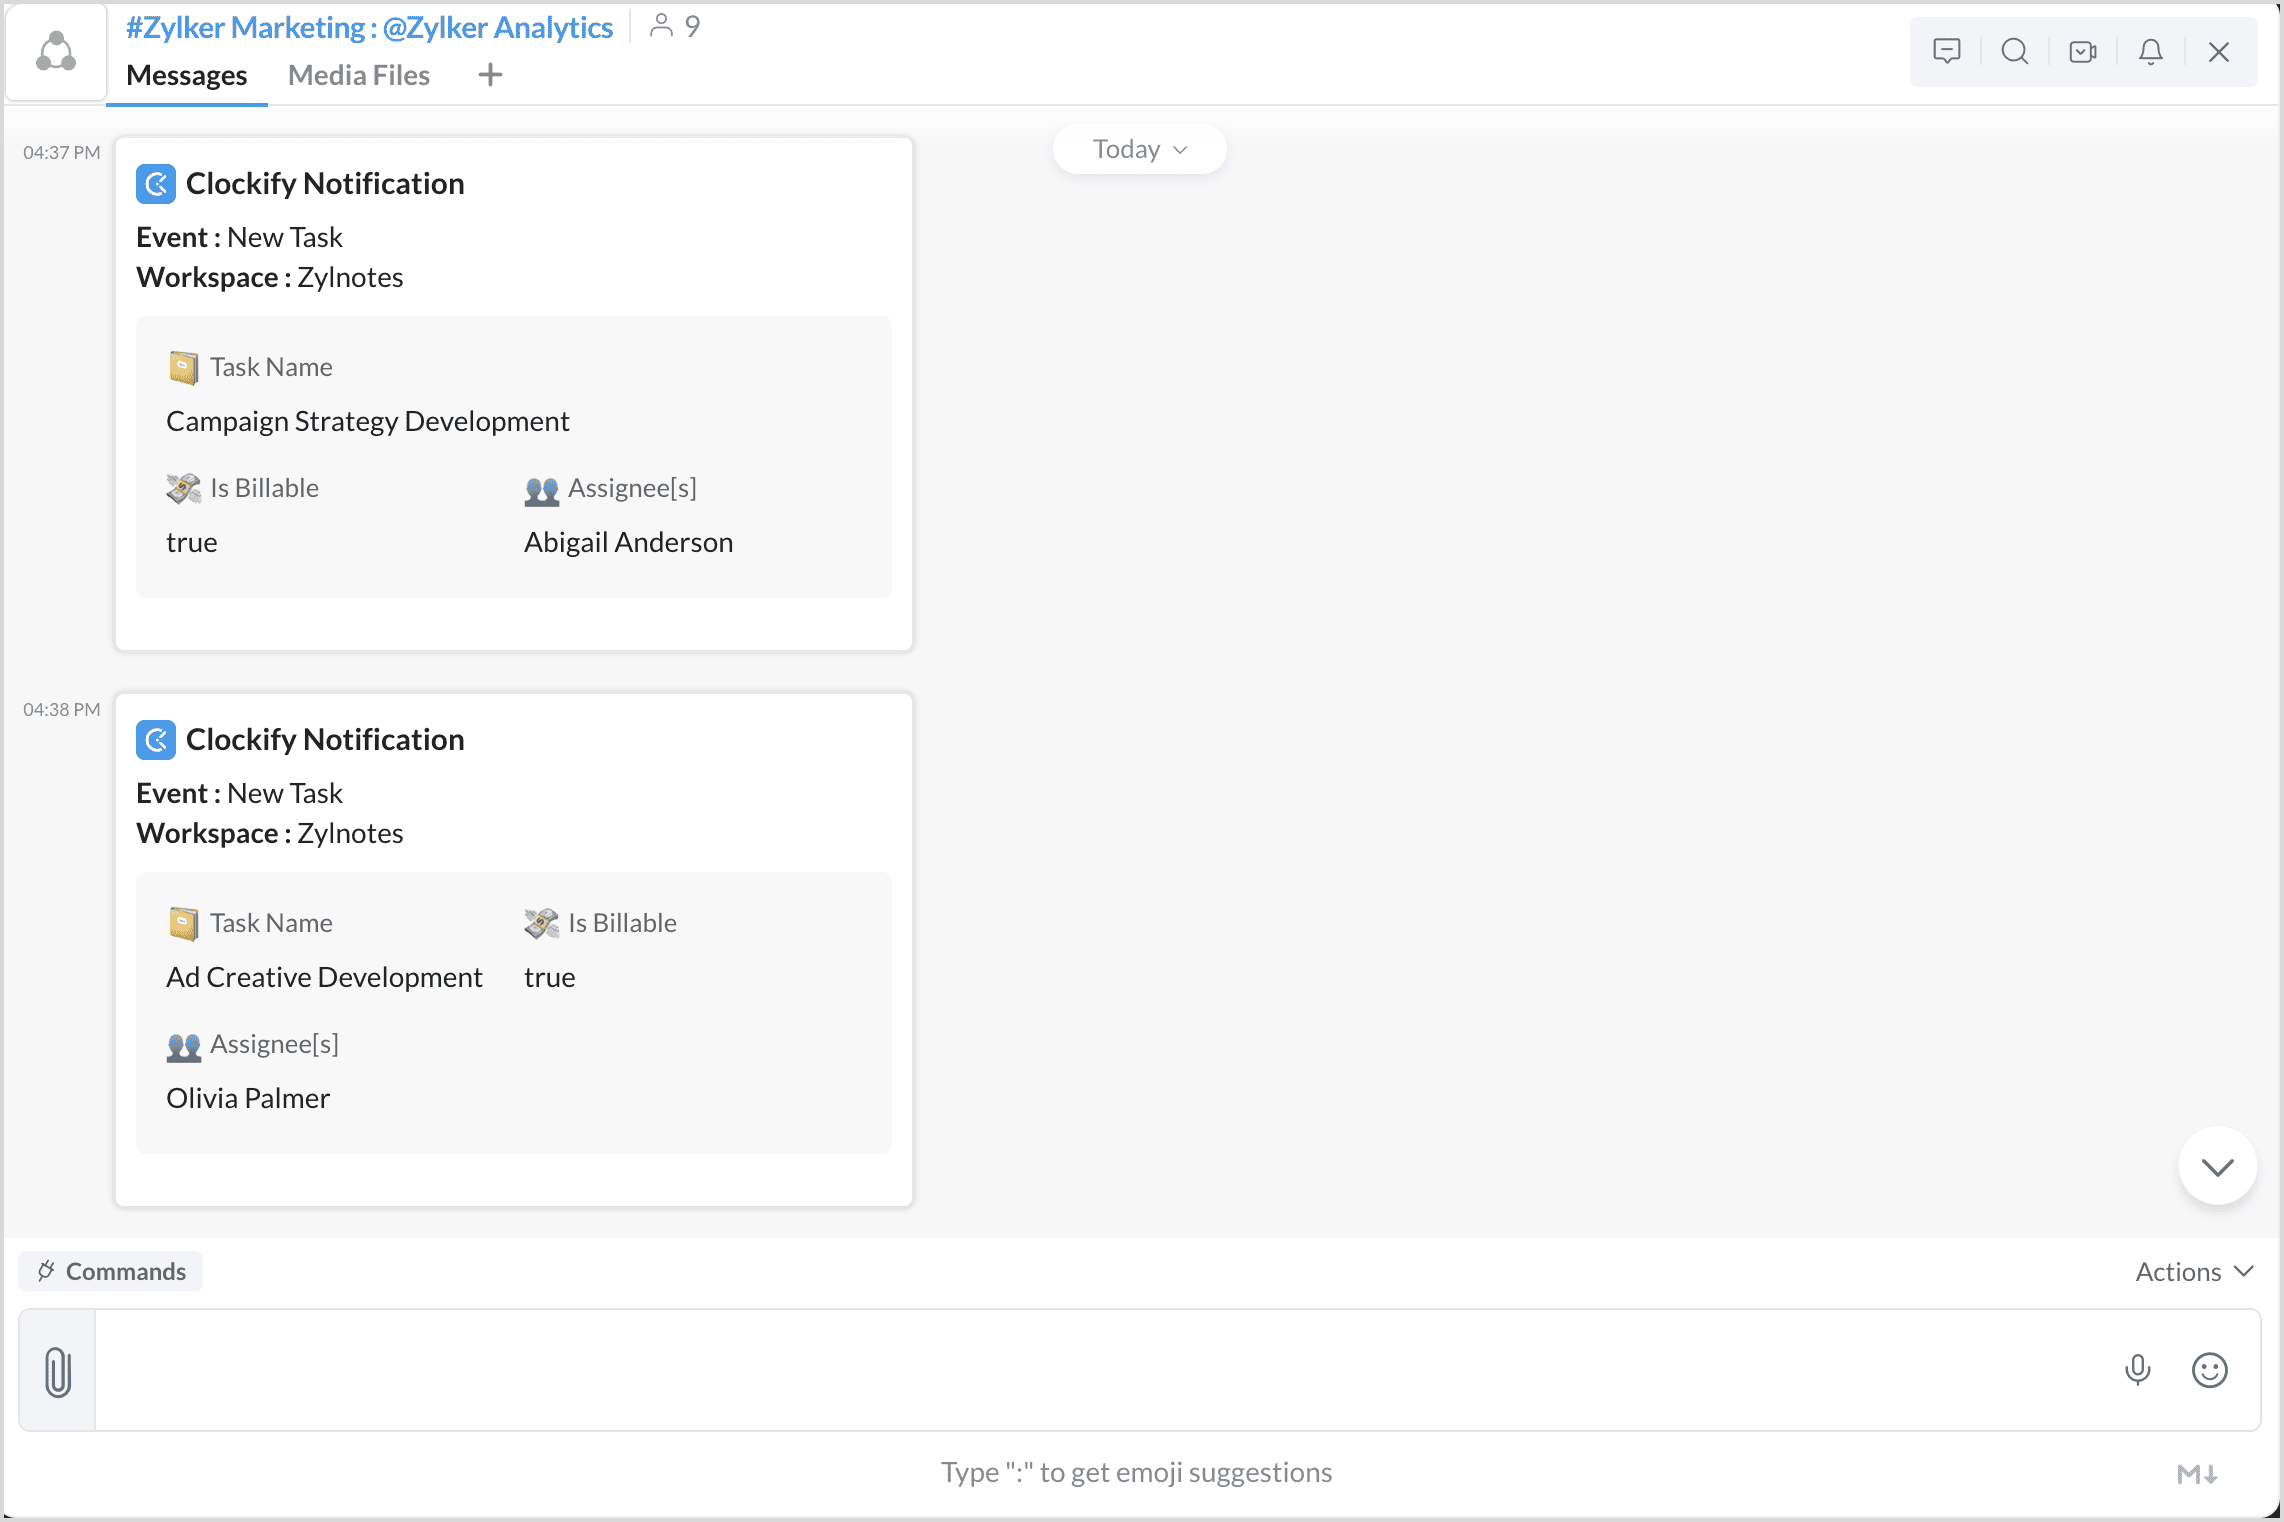Image resolution: width=2284 pixels, height=1522 pixels.
Task: Click the microphone voice message icon
Action: pyautogui.click(x=2137, y=1370)
